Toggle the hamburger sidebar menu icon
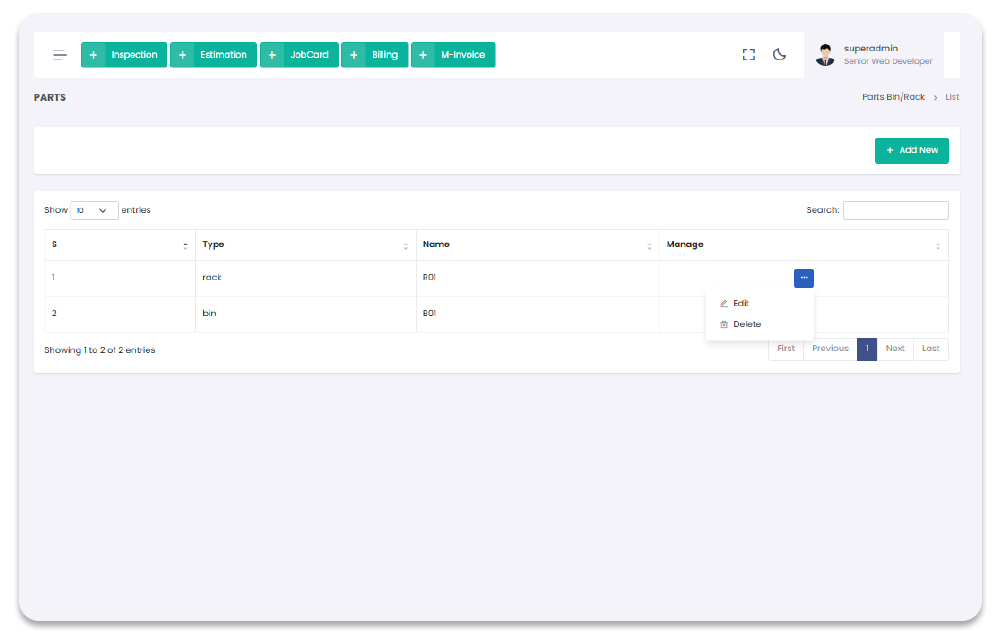Image resolution: width=1000 pixels, height=633 pixels. coord(60,55)
